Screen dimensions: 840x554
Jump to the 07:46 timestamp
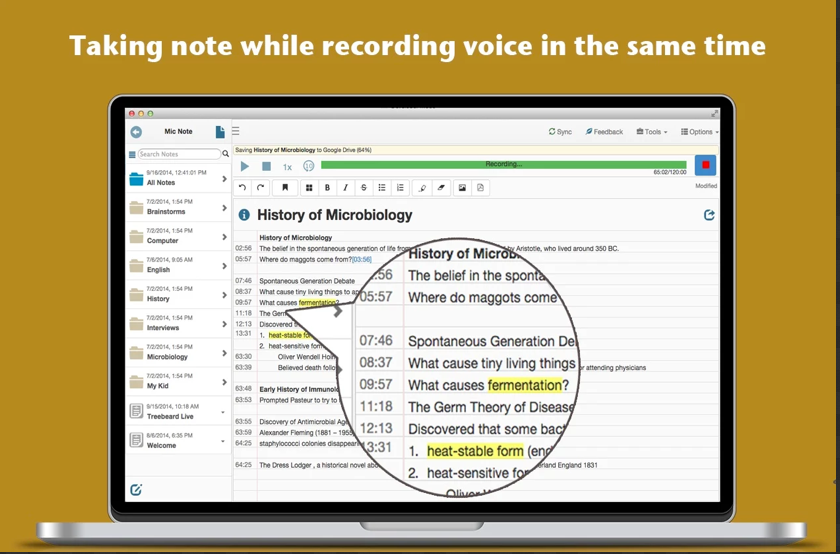tap(243, 280)
